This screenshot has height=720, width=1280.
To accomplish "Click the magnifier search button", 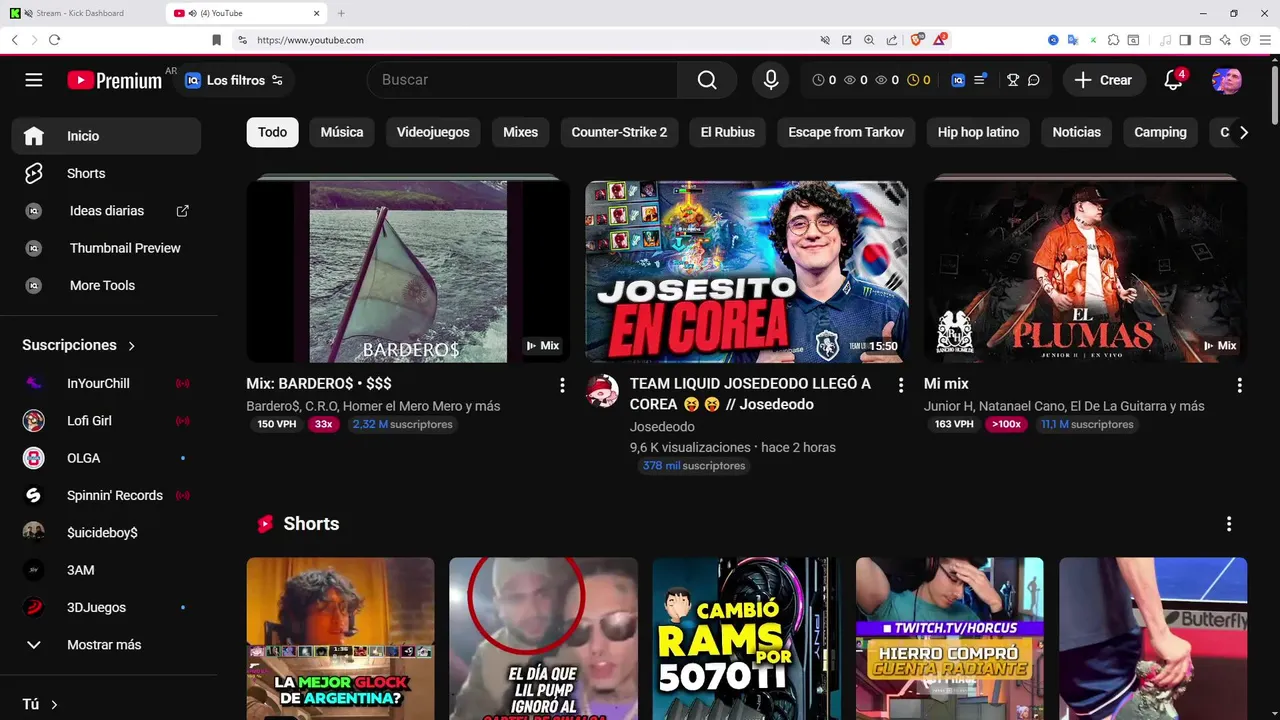I will point(707,80).
